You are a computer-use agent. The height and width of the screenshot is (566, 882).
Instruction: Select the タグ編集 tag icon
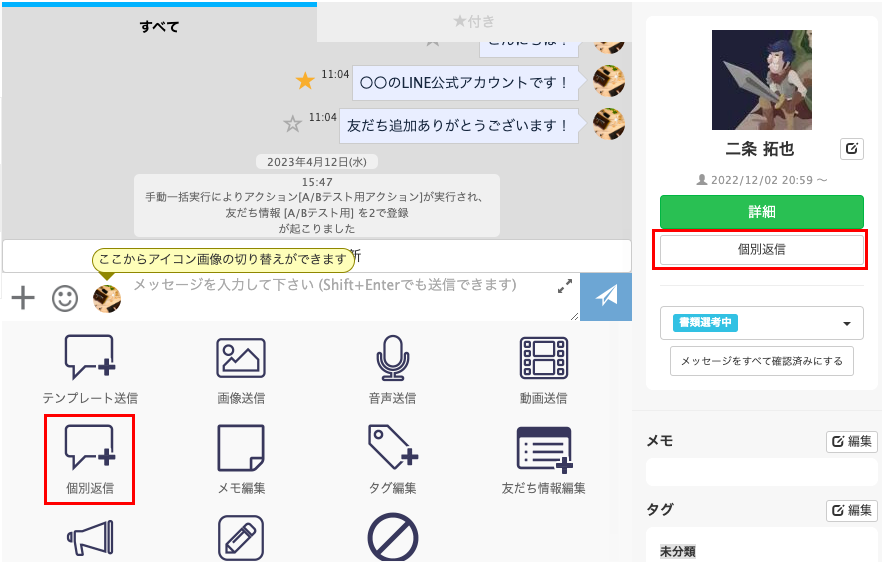pos(392,448)
